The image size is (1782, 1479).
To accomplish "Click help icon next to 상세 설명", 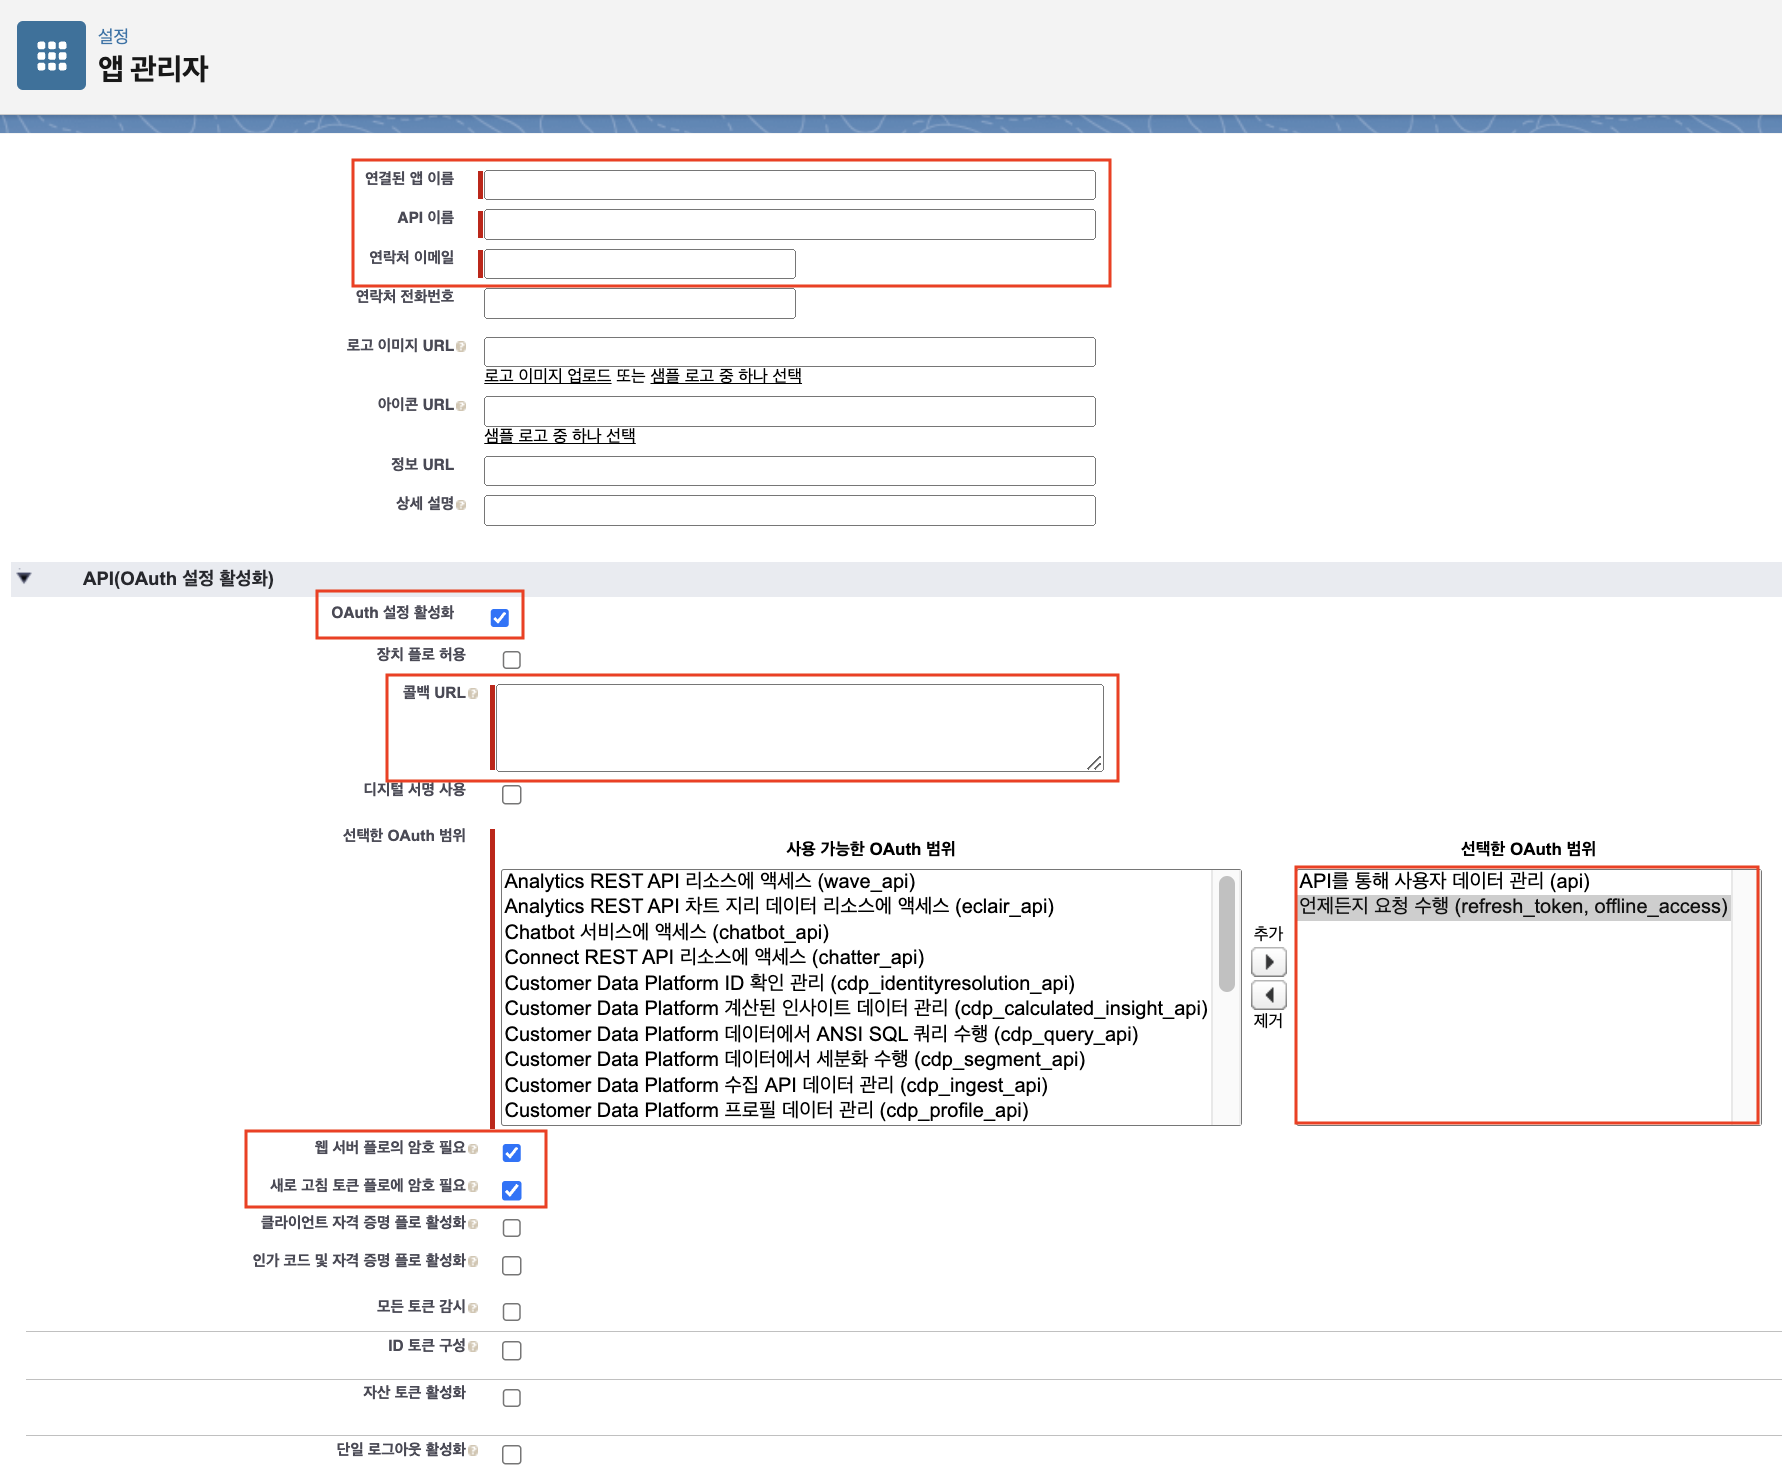I will click(x=461, y=505).
